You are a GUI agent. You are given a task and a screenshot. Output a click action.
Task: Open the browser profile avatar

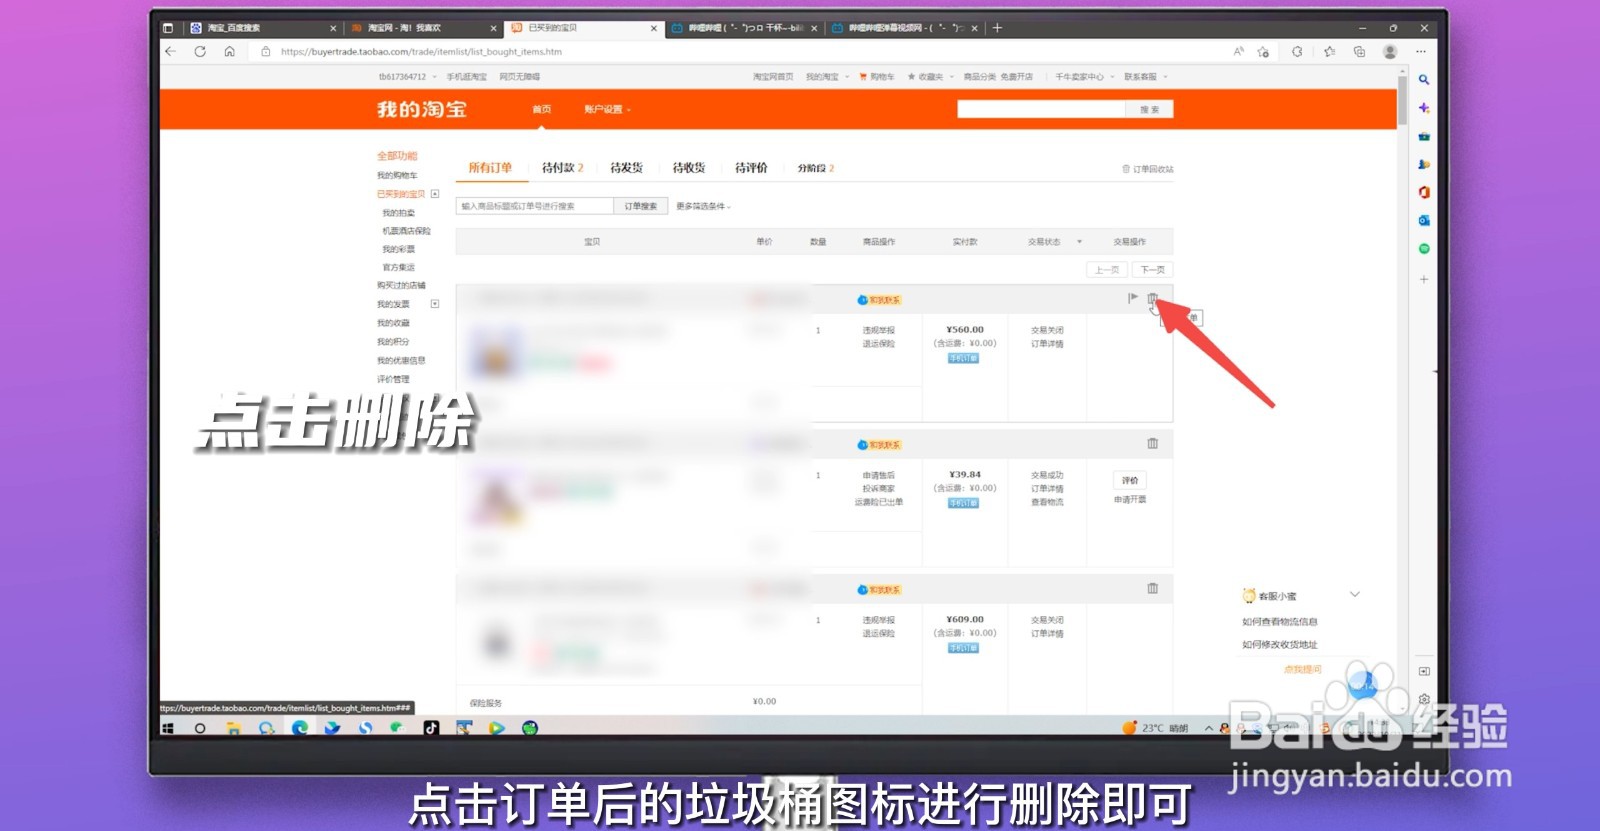coord(1390,51)
